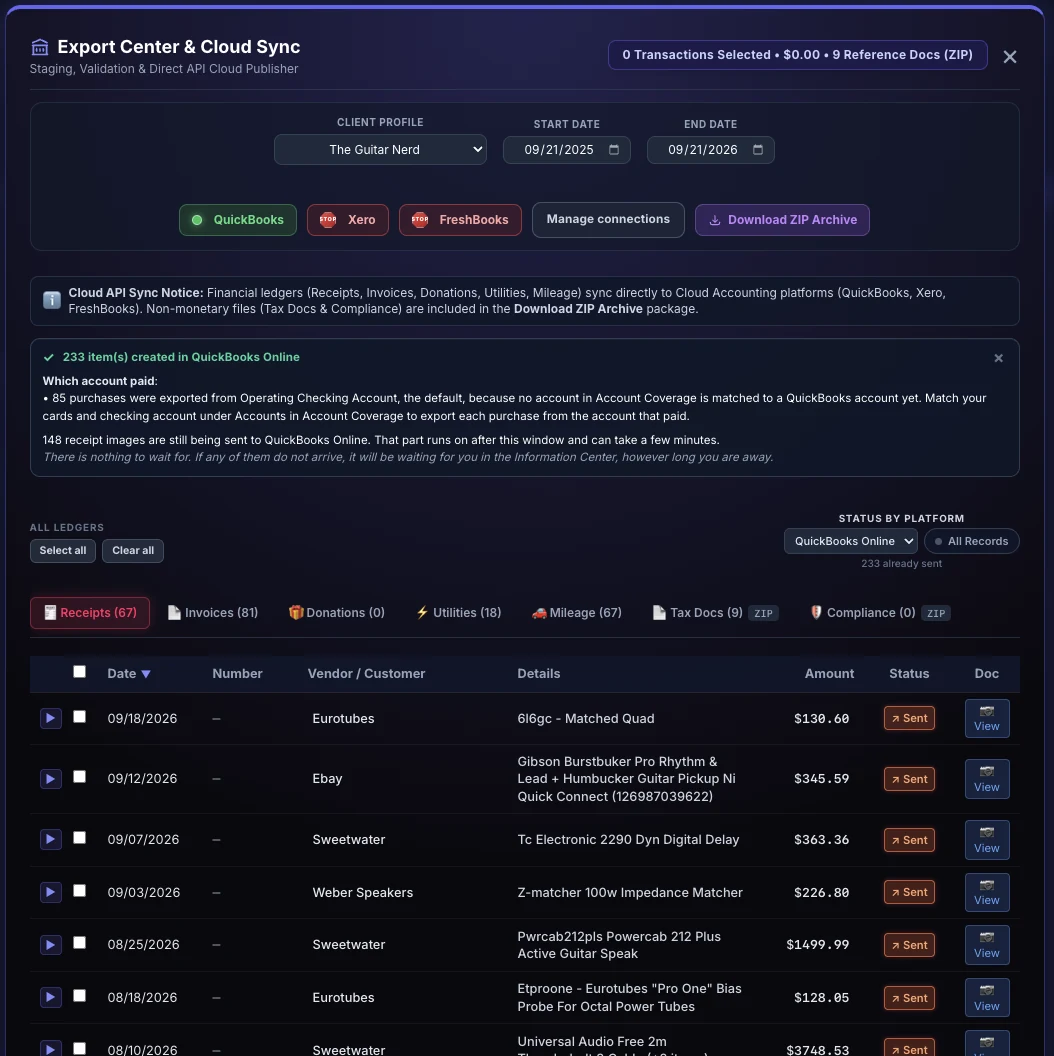Select the FreshBooks connection button
Viewport: 1054px width, 1056px height.
tap(460, 220)
